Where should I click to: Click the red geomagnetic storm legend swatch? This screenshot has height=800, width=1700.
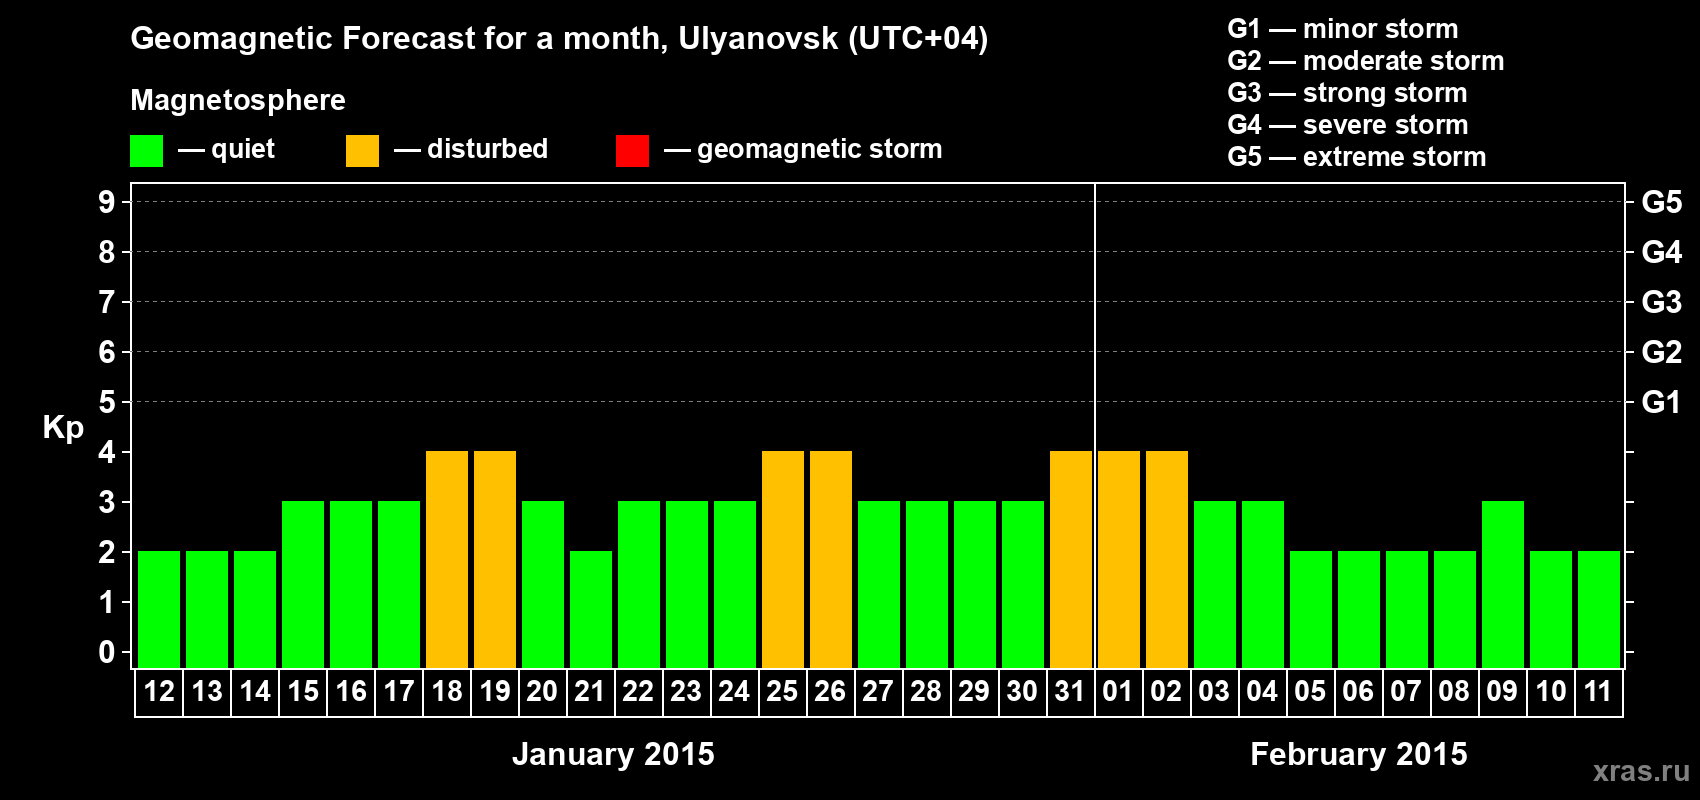tap(632, 151)
